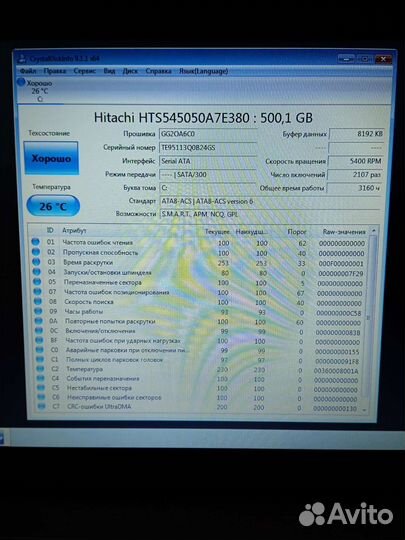Click the ID column header
This screenshot has width=405, height=540.
pos(50,230)
